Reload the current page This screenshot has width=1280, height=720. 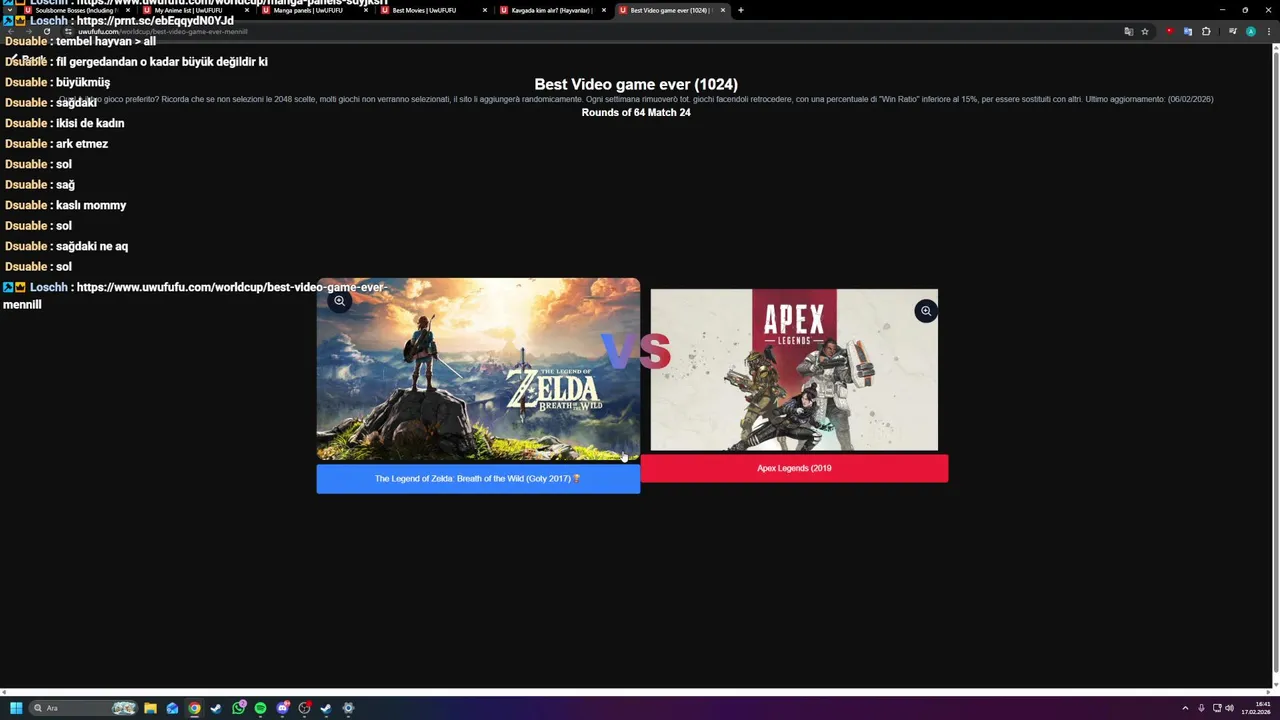pyautogui.click(x=47, y=31)
